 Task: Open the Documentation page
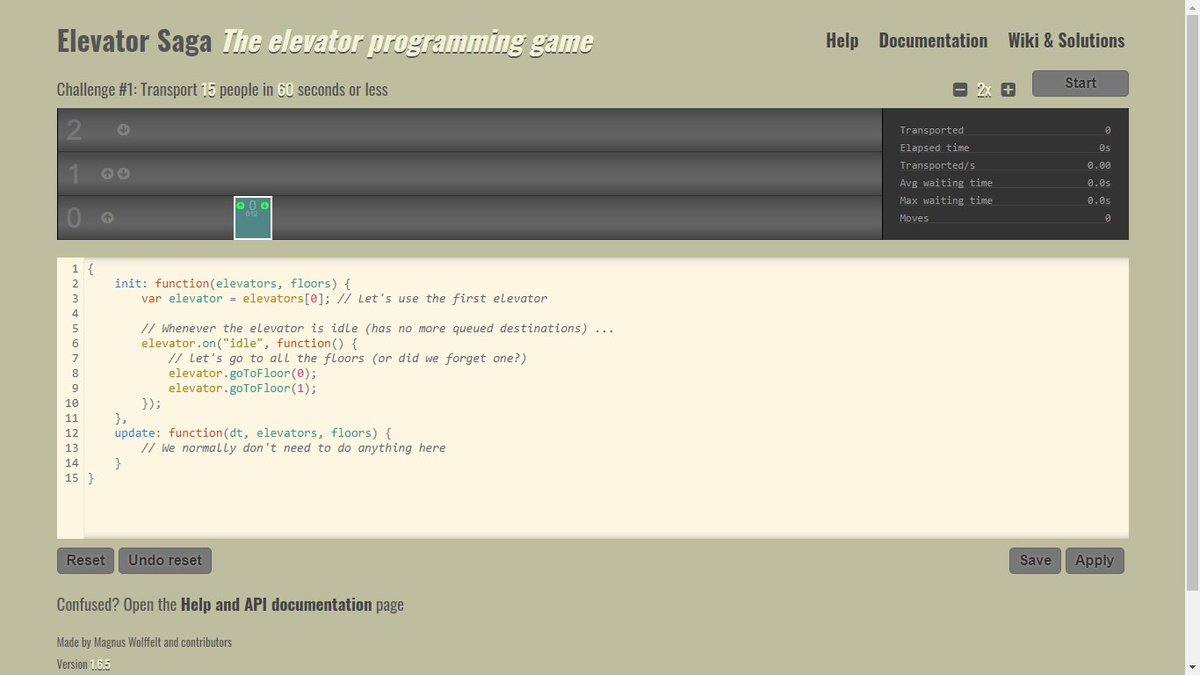933,41
